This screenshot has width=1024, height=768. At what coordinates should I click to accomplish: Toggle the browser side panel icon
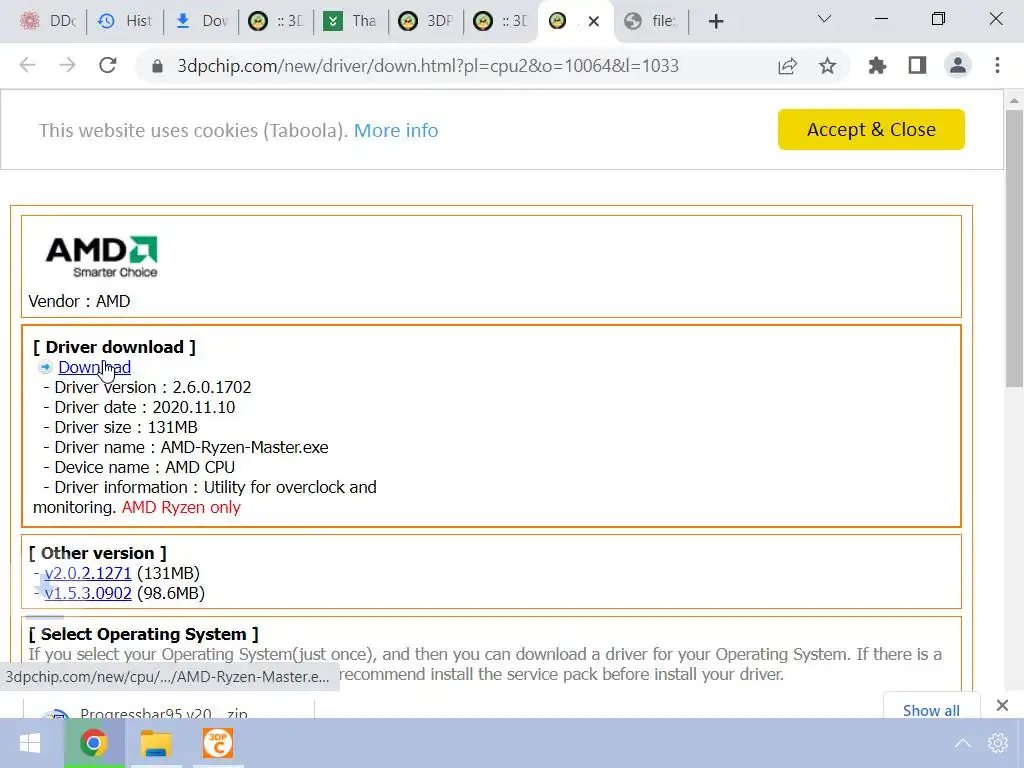[918, 65]
